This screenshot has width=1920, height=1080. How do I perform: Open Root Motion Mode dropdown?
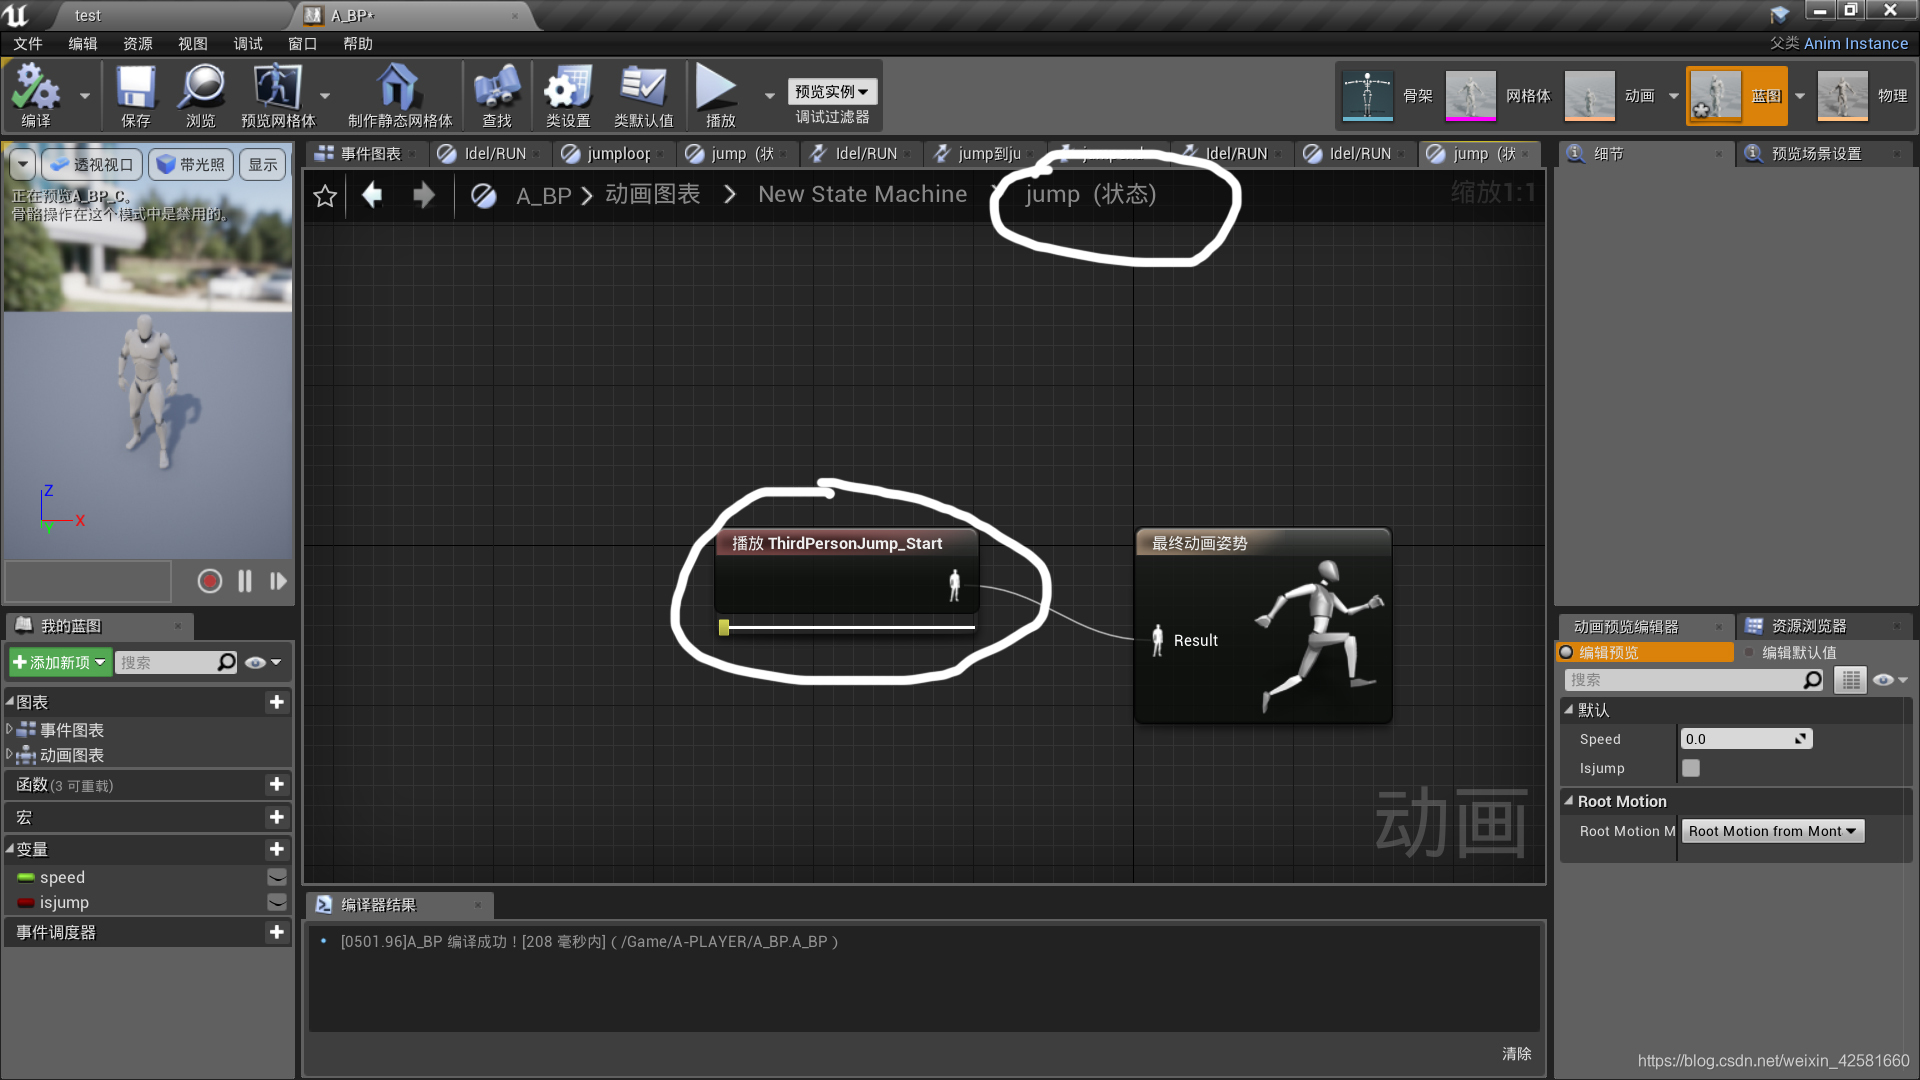1772,831
